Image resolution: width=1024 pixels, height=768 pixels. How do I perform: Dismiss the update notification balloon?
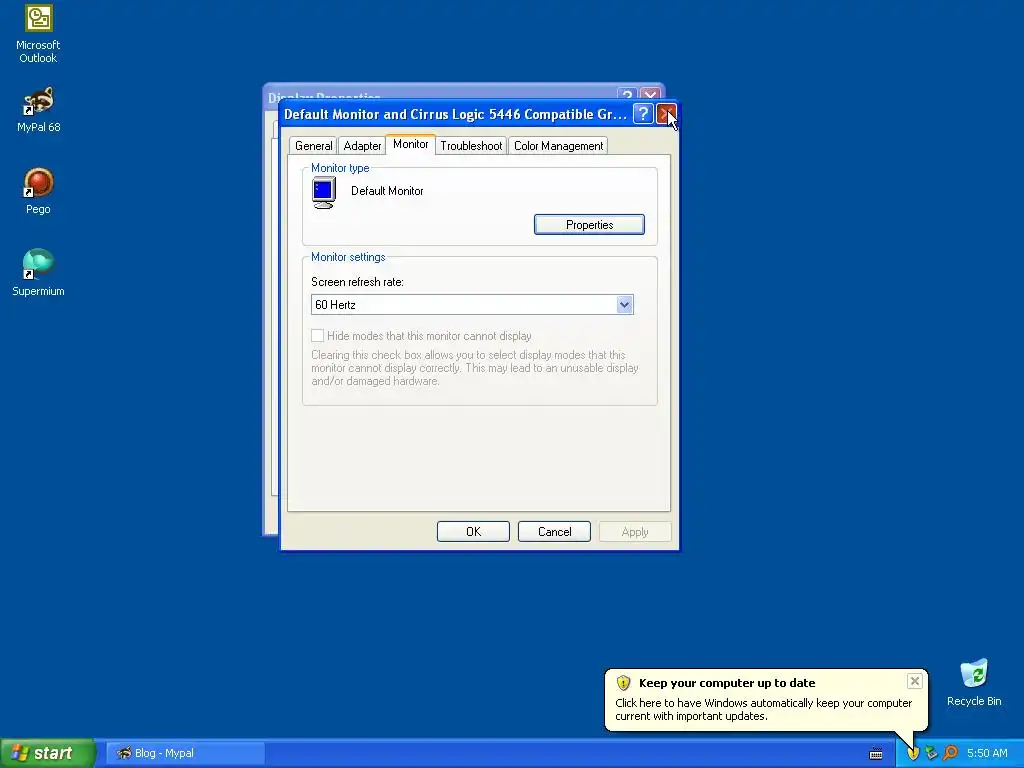pyautogui.click(x=914, y=681)
